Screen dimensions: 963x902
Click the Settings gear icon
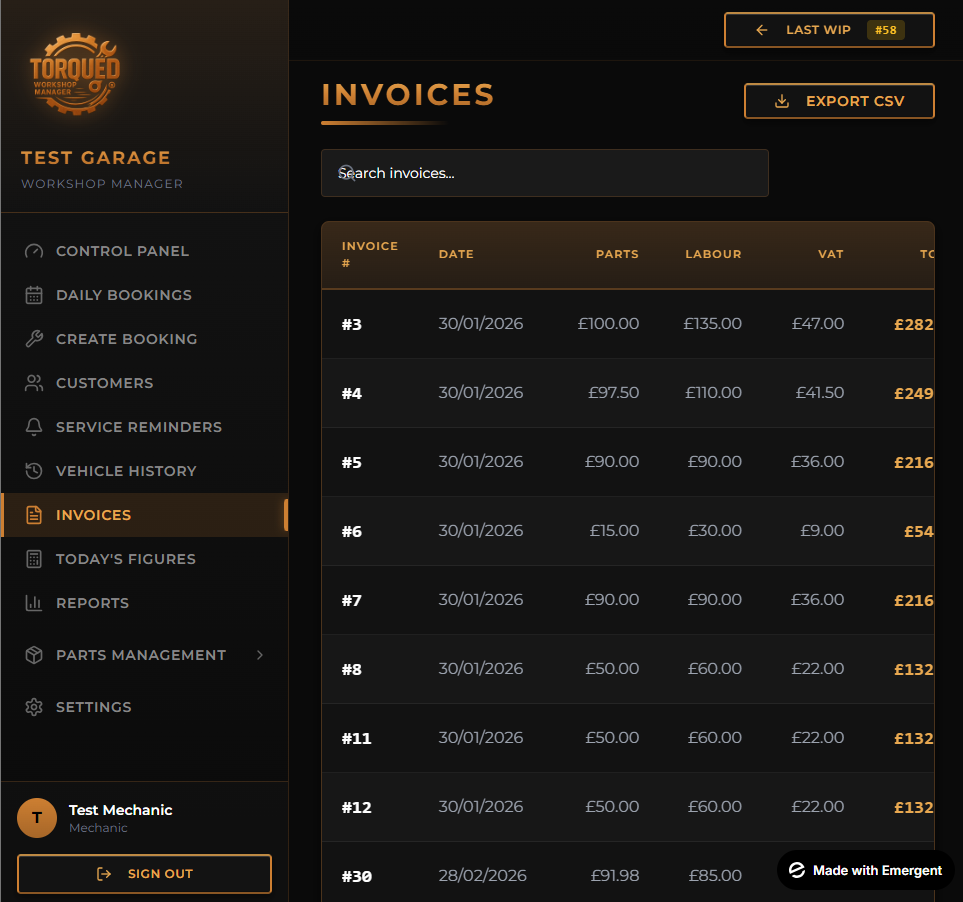[x=34, y=707]
